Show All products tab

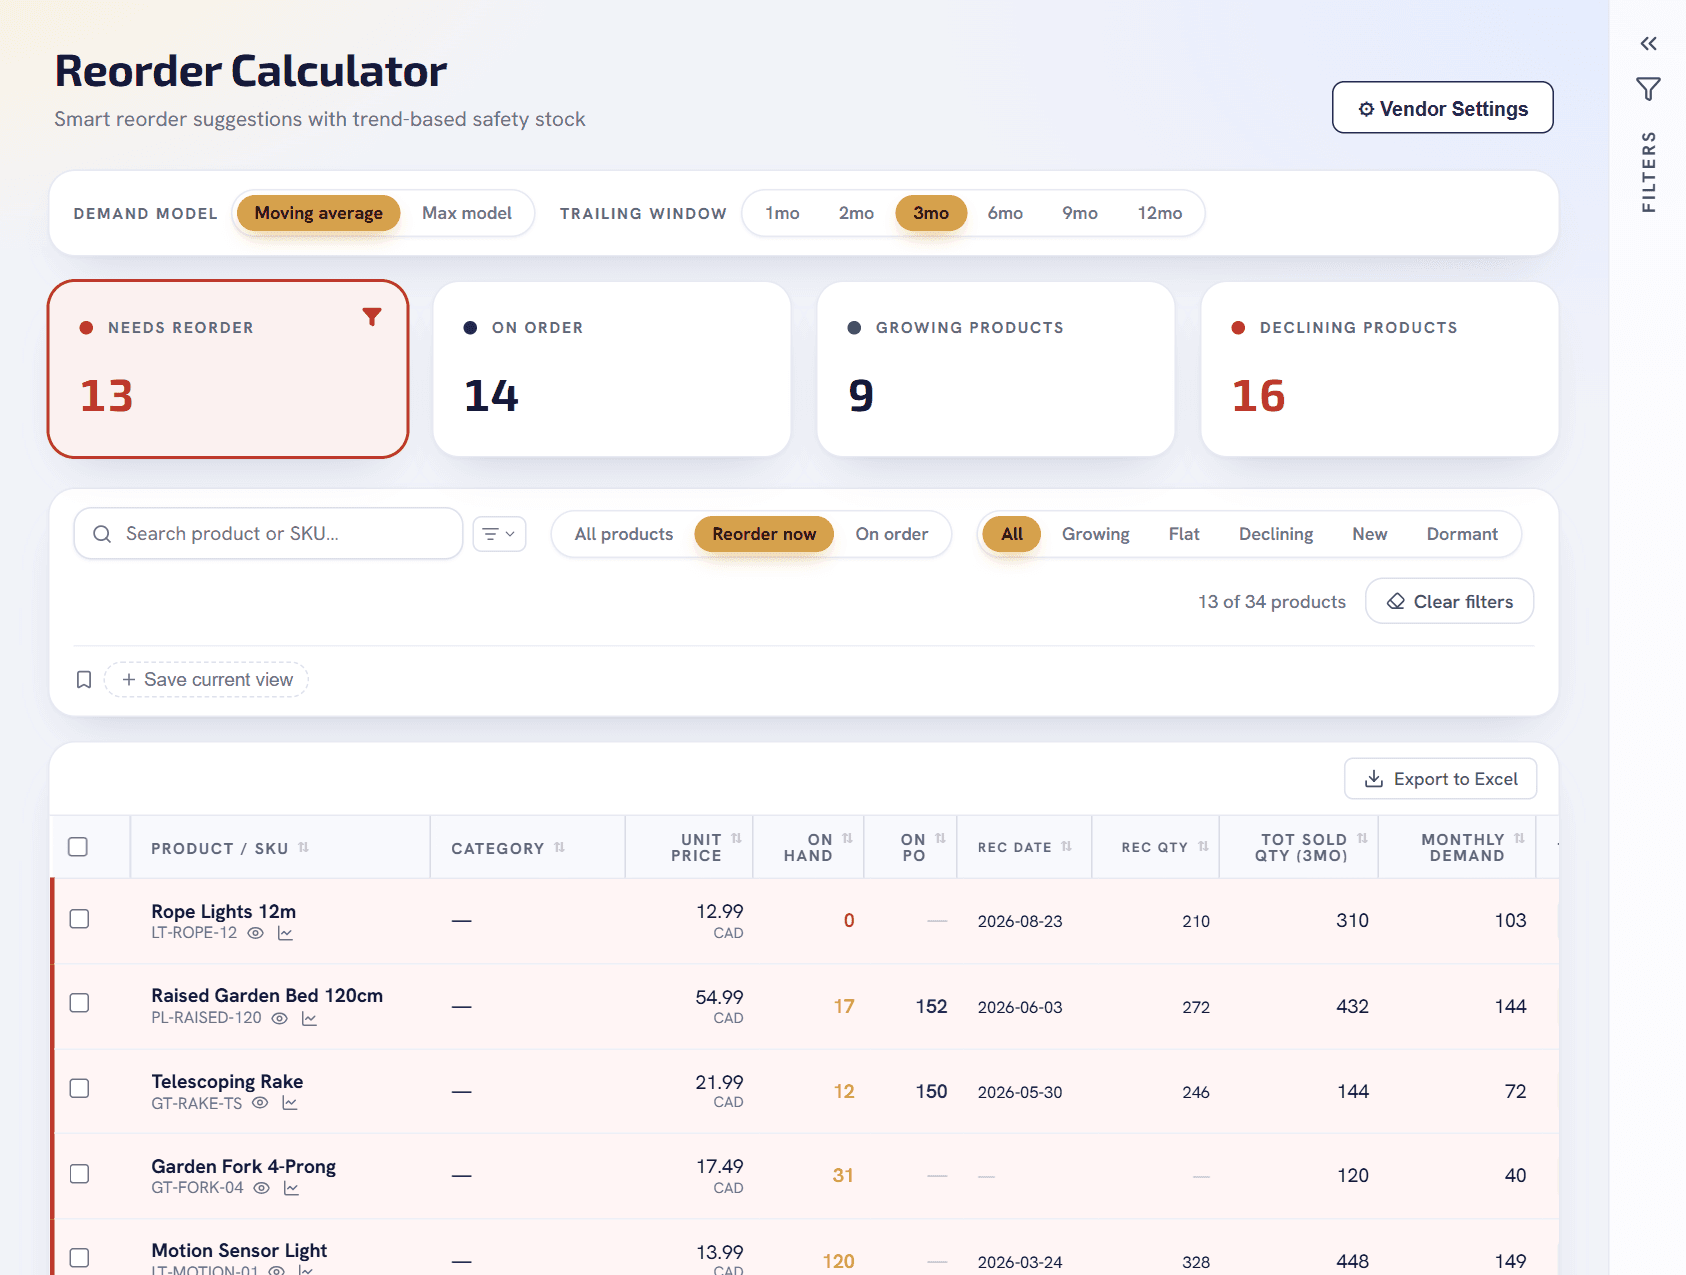[x=624, y=534]
